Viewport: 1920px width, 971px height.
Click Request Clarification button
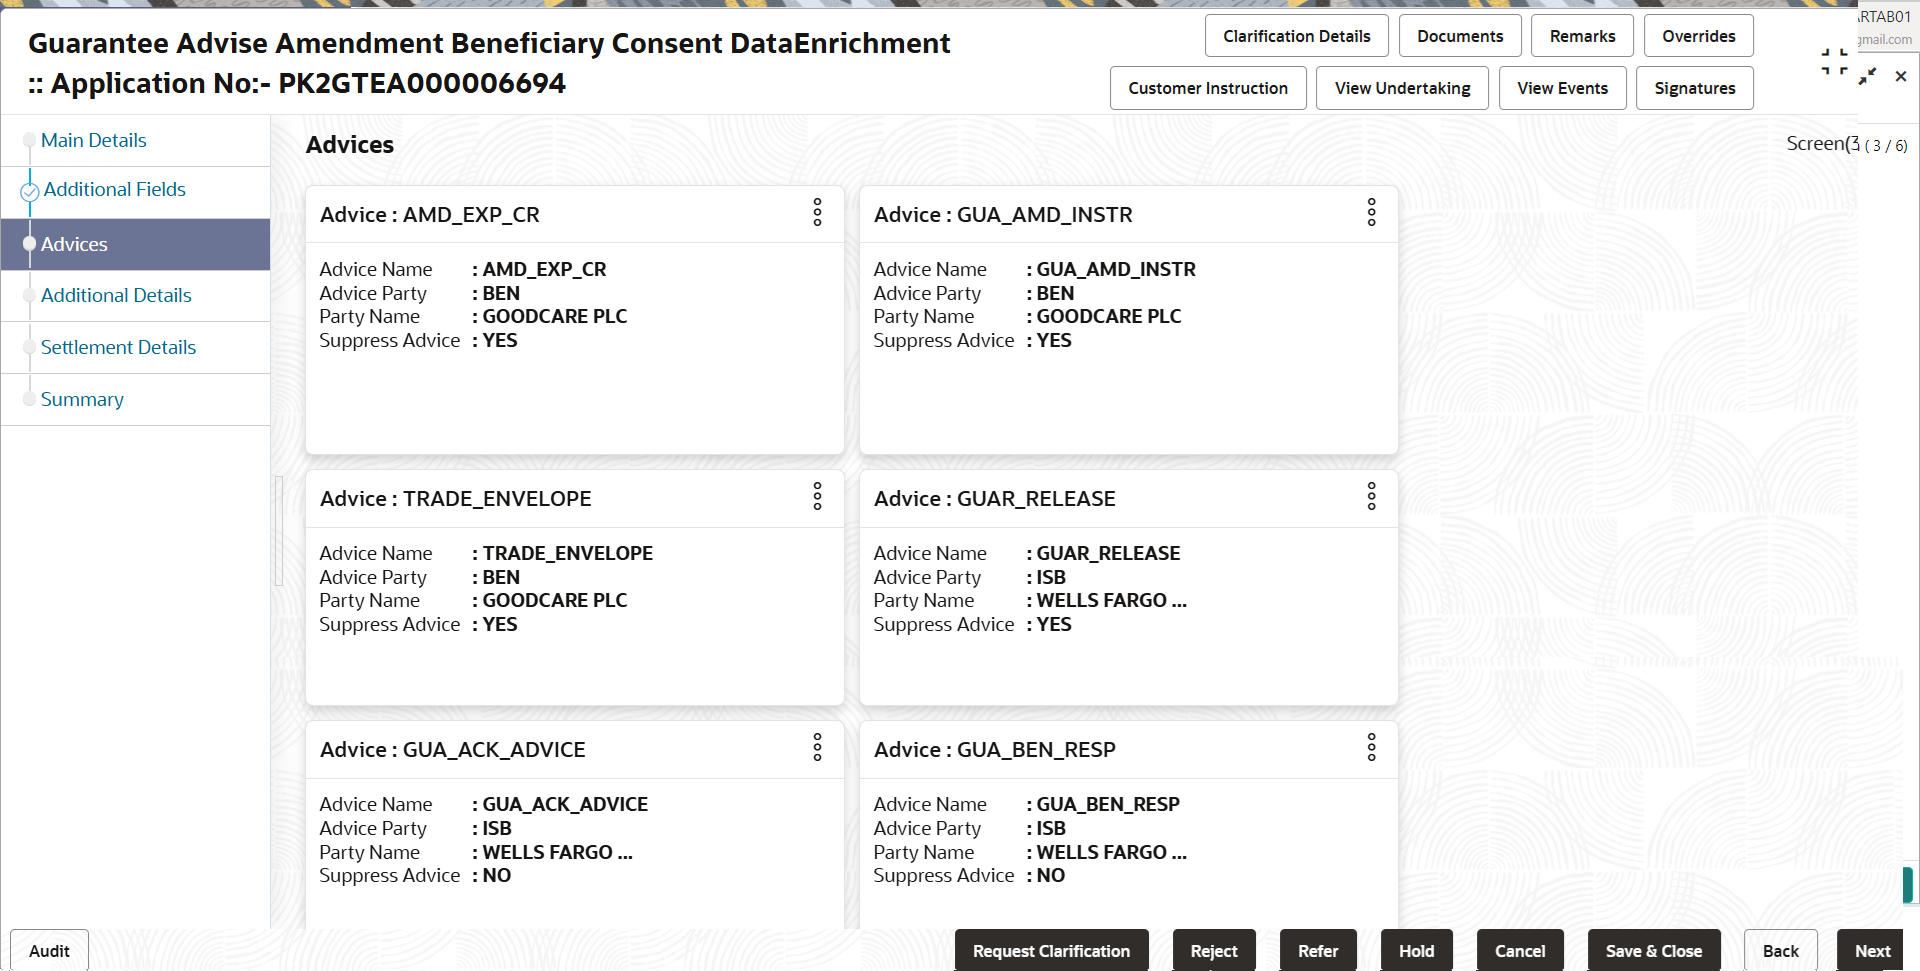point(1051,950)
